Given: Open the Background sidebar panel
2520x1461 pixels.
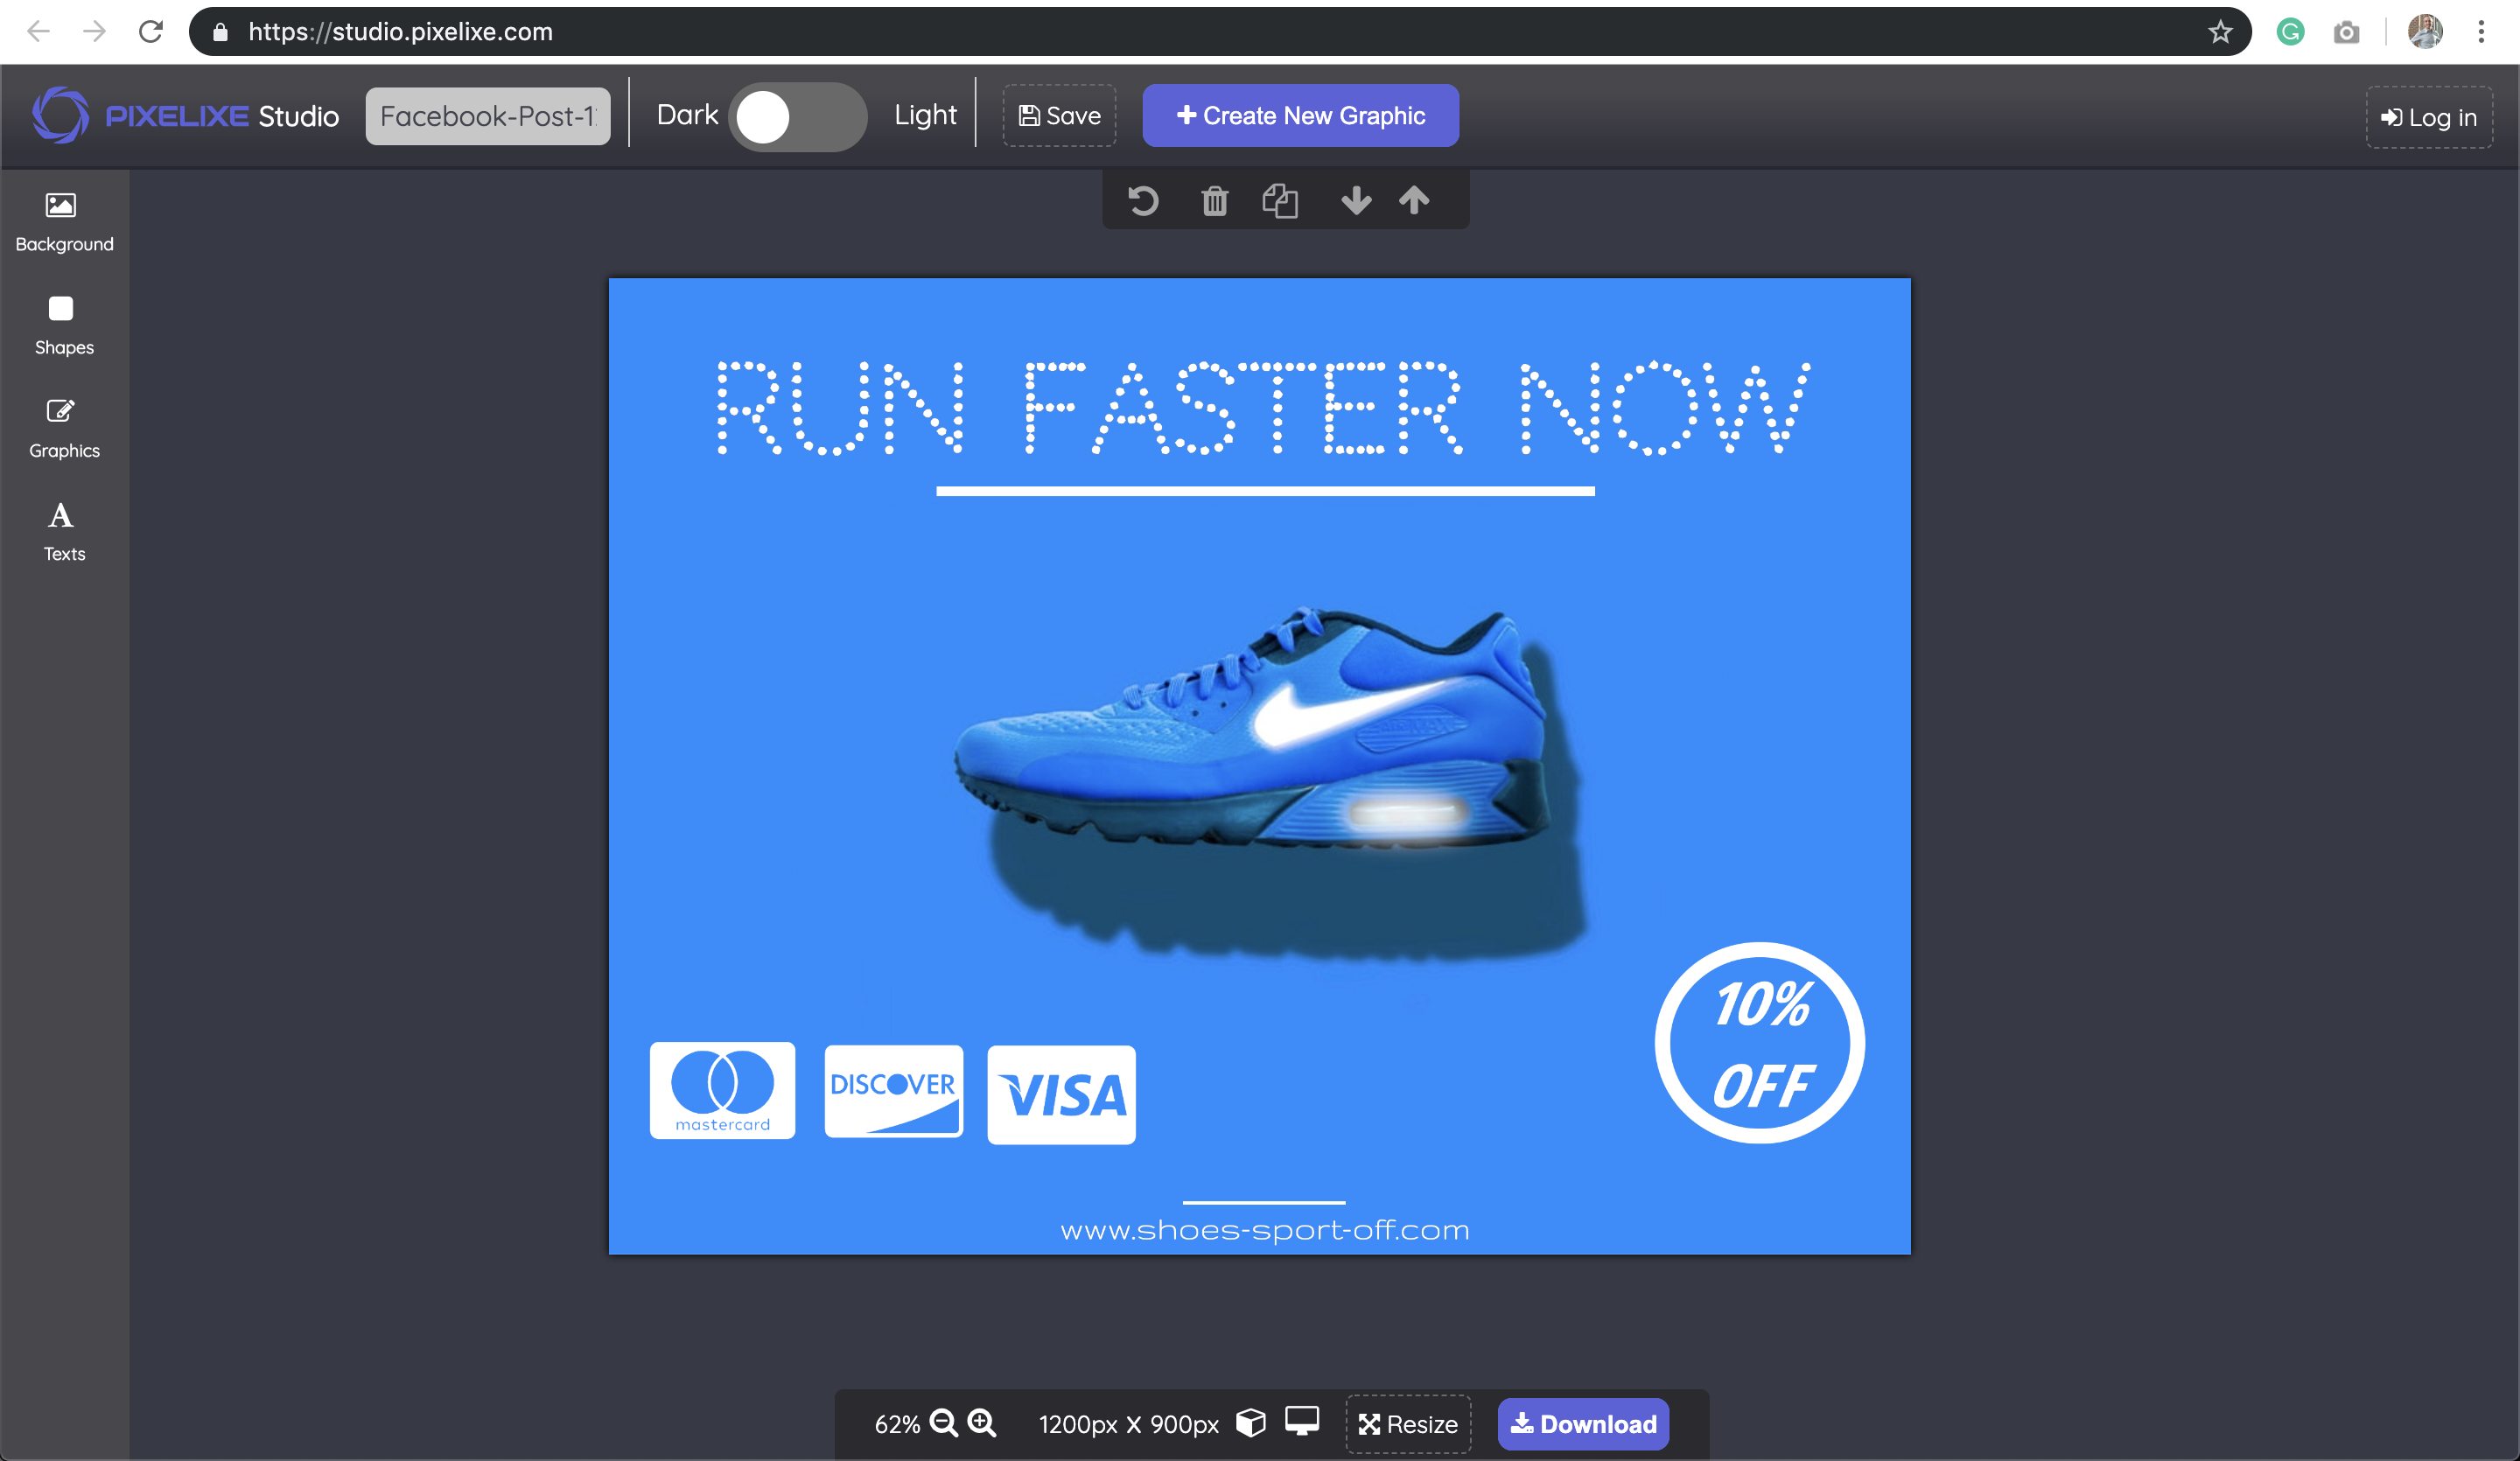Looking at the screenshot, I should pyautogui.click(x=64, y=222).
